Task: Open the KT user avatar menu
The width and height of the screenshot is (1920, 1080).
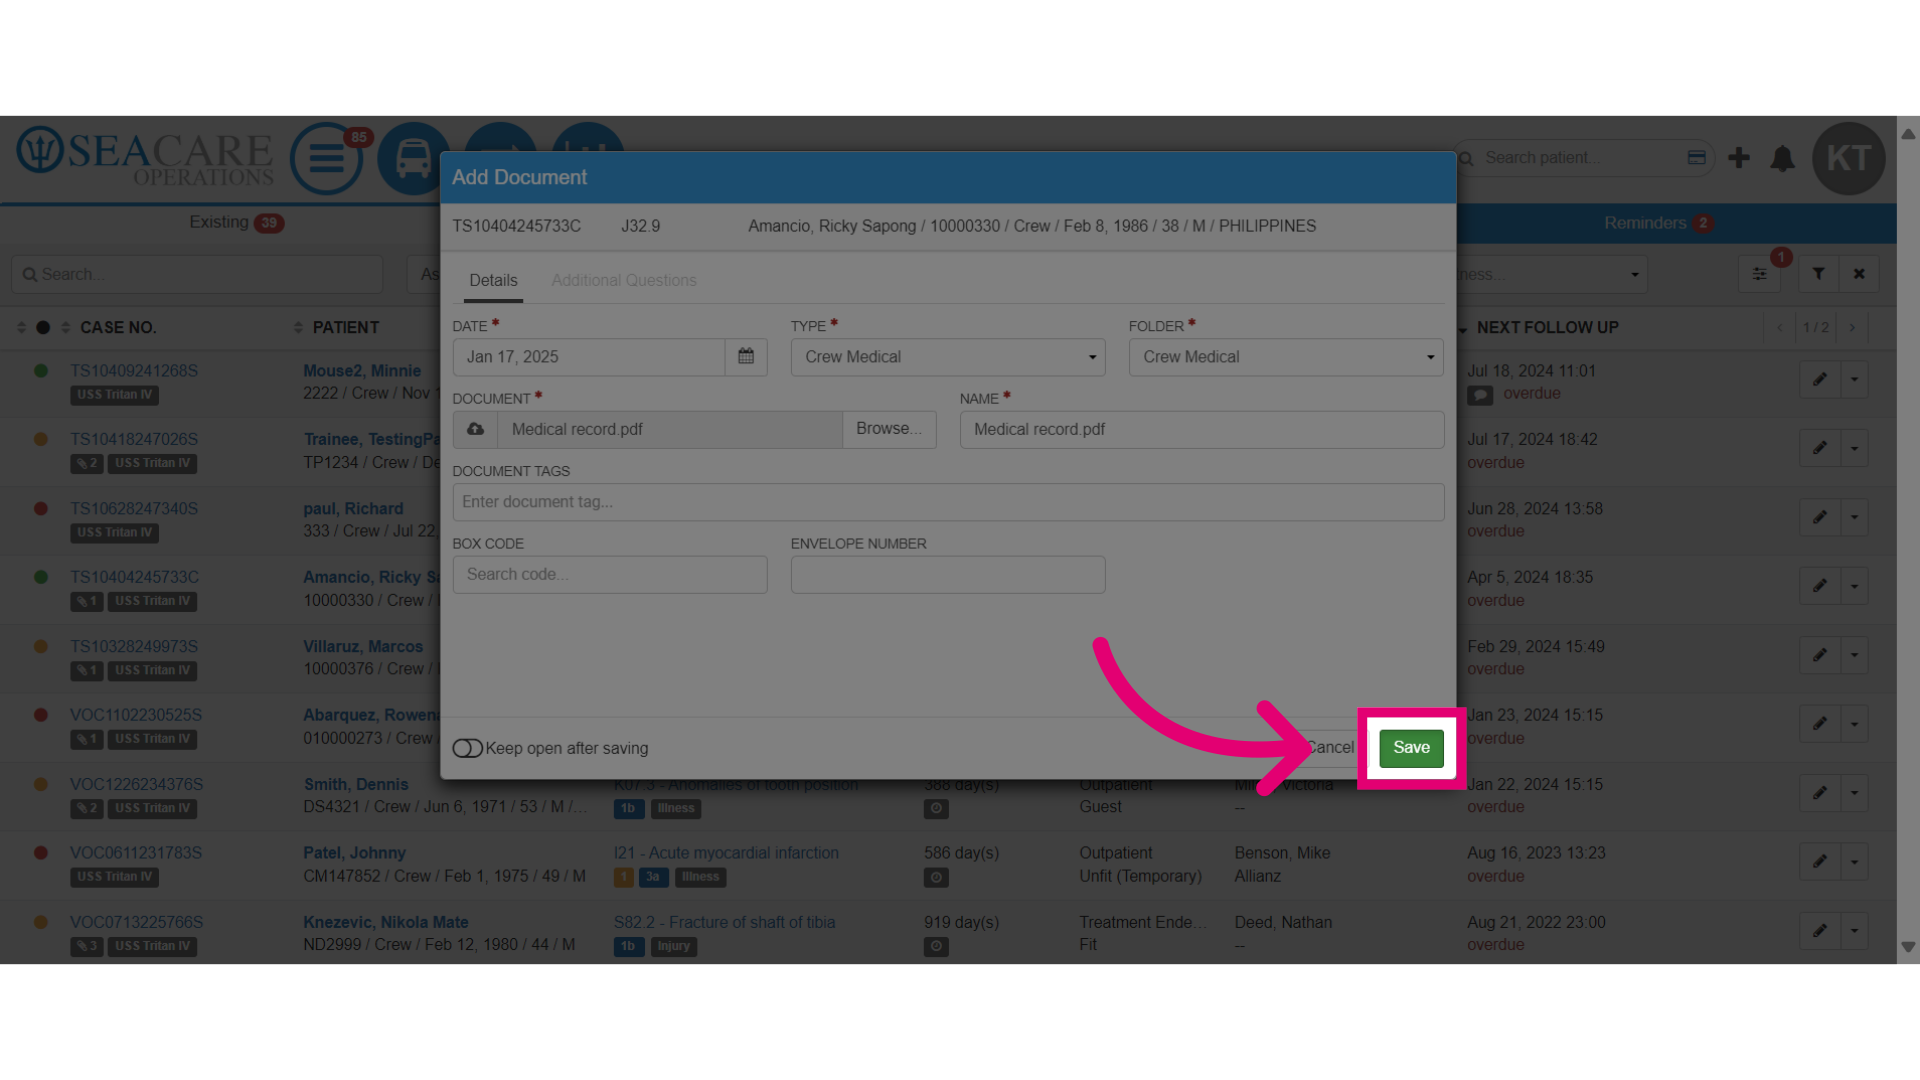Action: 1848,158
